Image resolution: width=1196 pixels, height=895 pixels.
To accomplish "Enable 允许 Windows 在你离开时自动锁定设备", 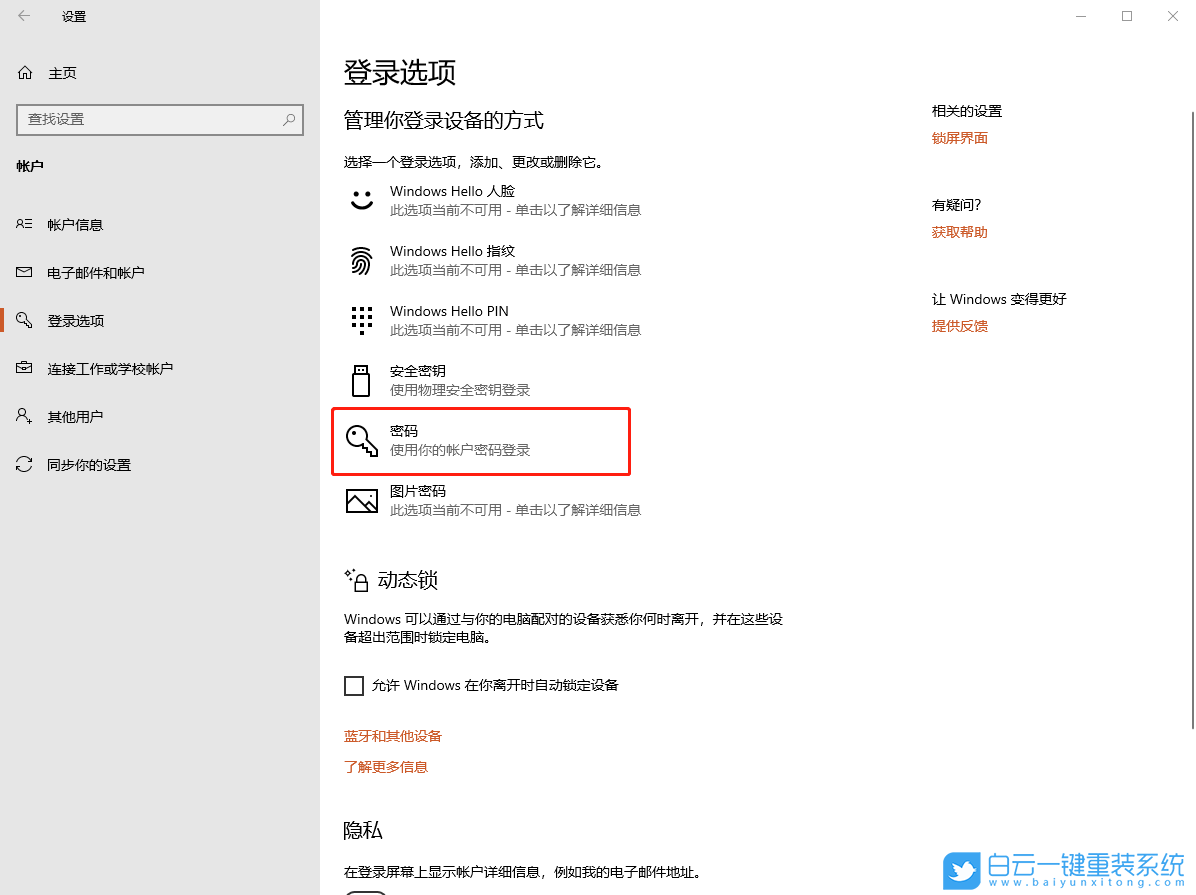I will [x=354, y=685].
